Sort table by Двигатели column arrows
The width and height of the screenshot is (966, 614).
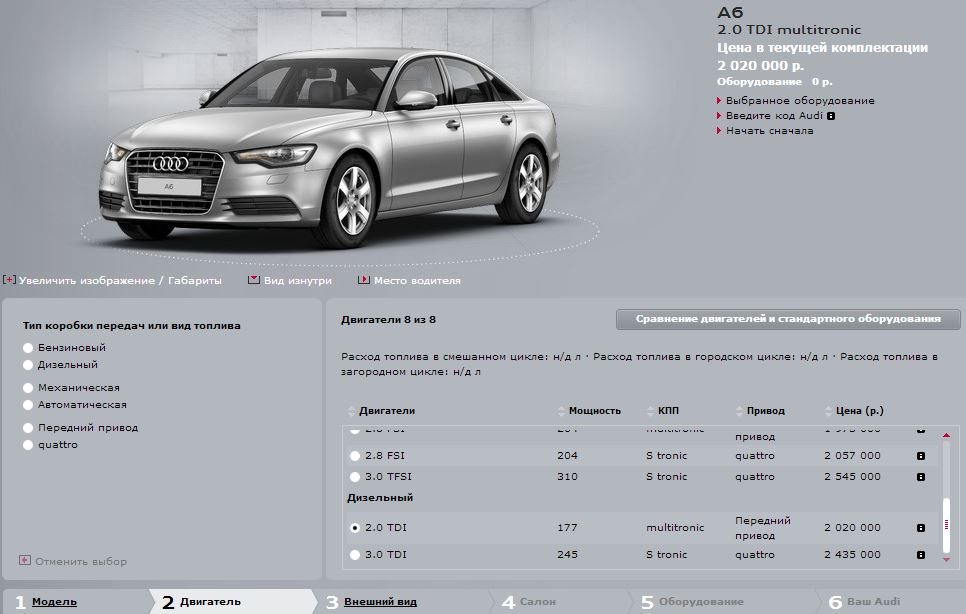click(352, 411)
